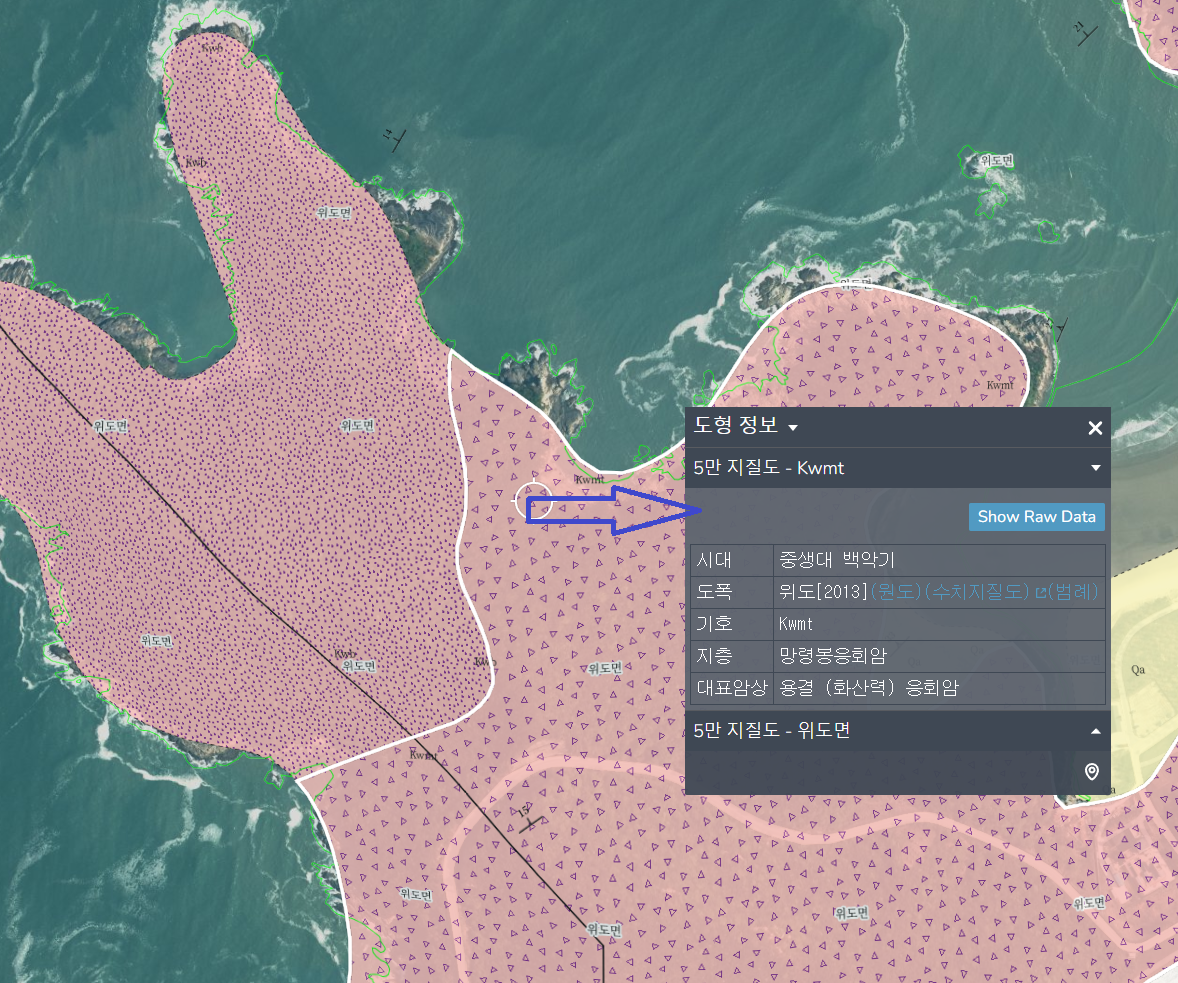Collapse the 5만 지질도 - Kwmt section arrow
Viewport: 1178px width, 983px height.
click(1095, 468)
